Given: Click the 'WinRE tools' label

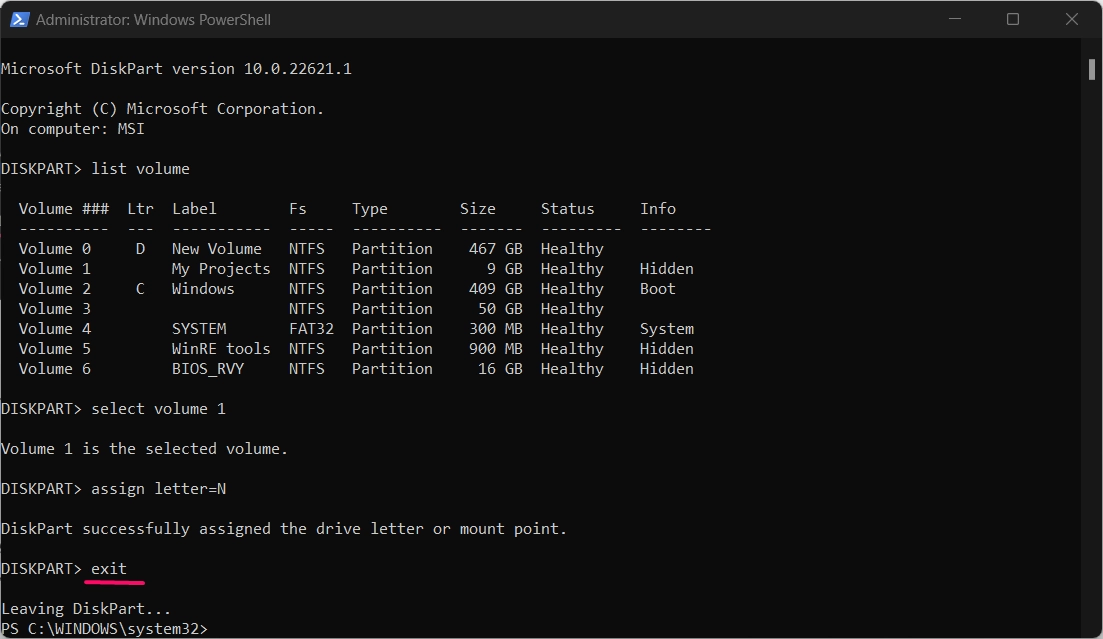Looking at the screenshot, I should tap(222, 349).
